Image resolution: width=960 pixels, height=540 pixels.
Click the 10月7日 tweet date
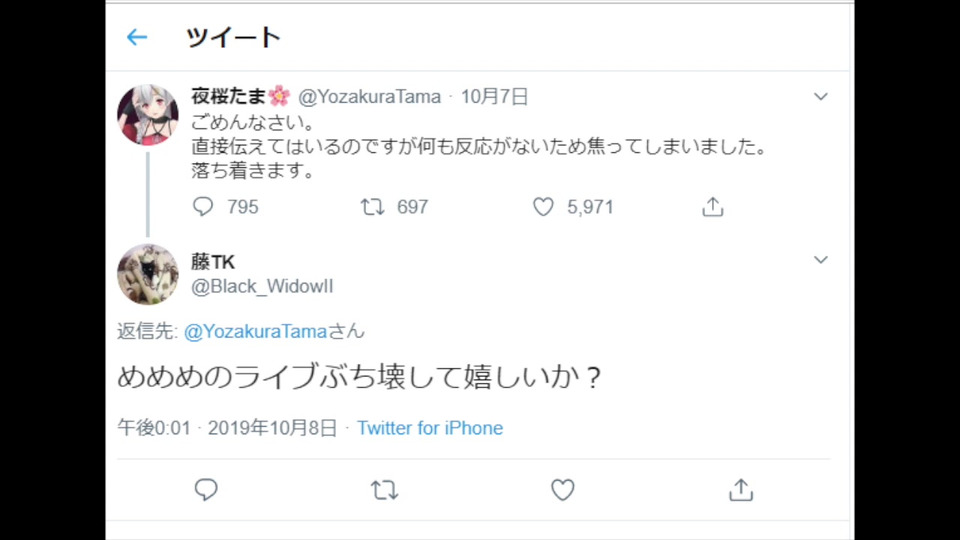click(x=494, y=97)
